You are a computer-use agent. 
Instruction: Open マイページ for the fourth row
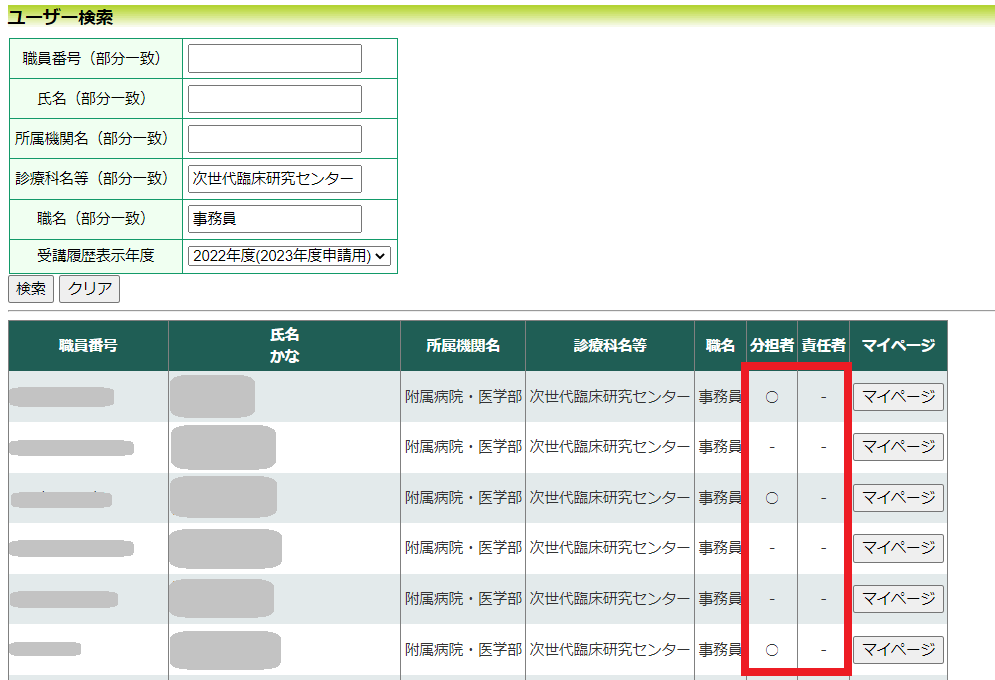coord(897,548)
